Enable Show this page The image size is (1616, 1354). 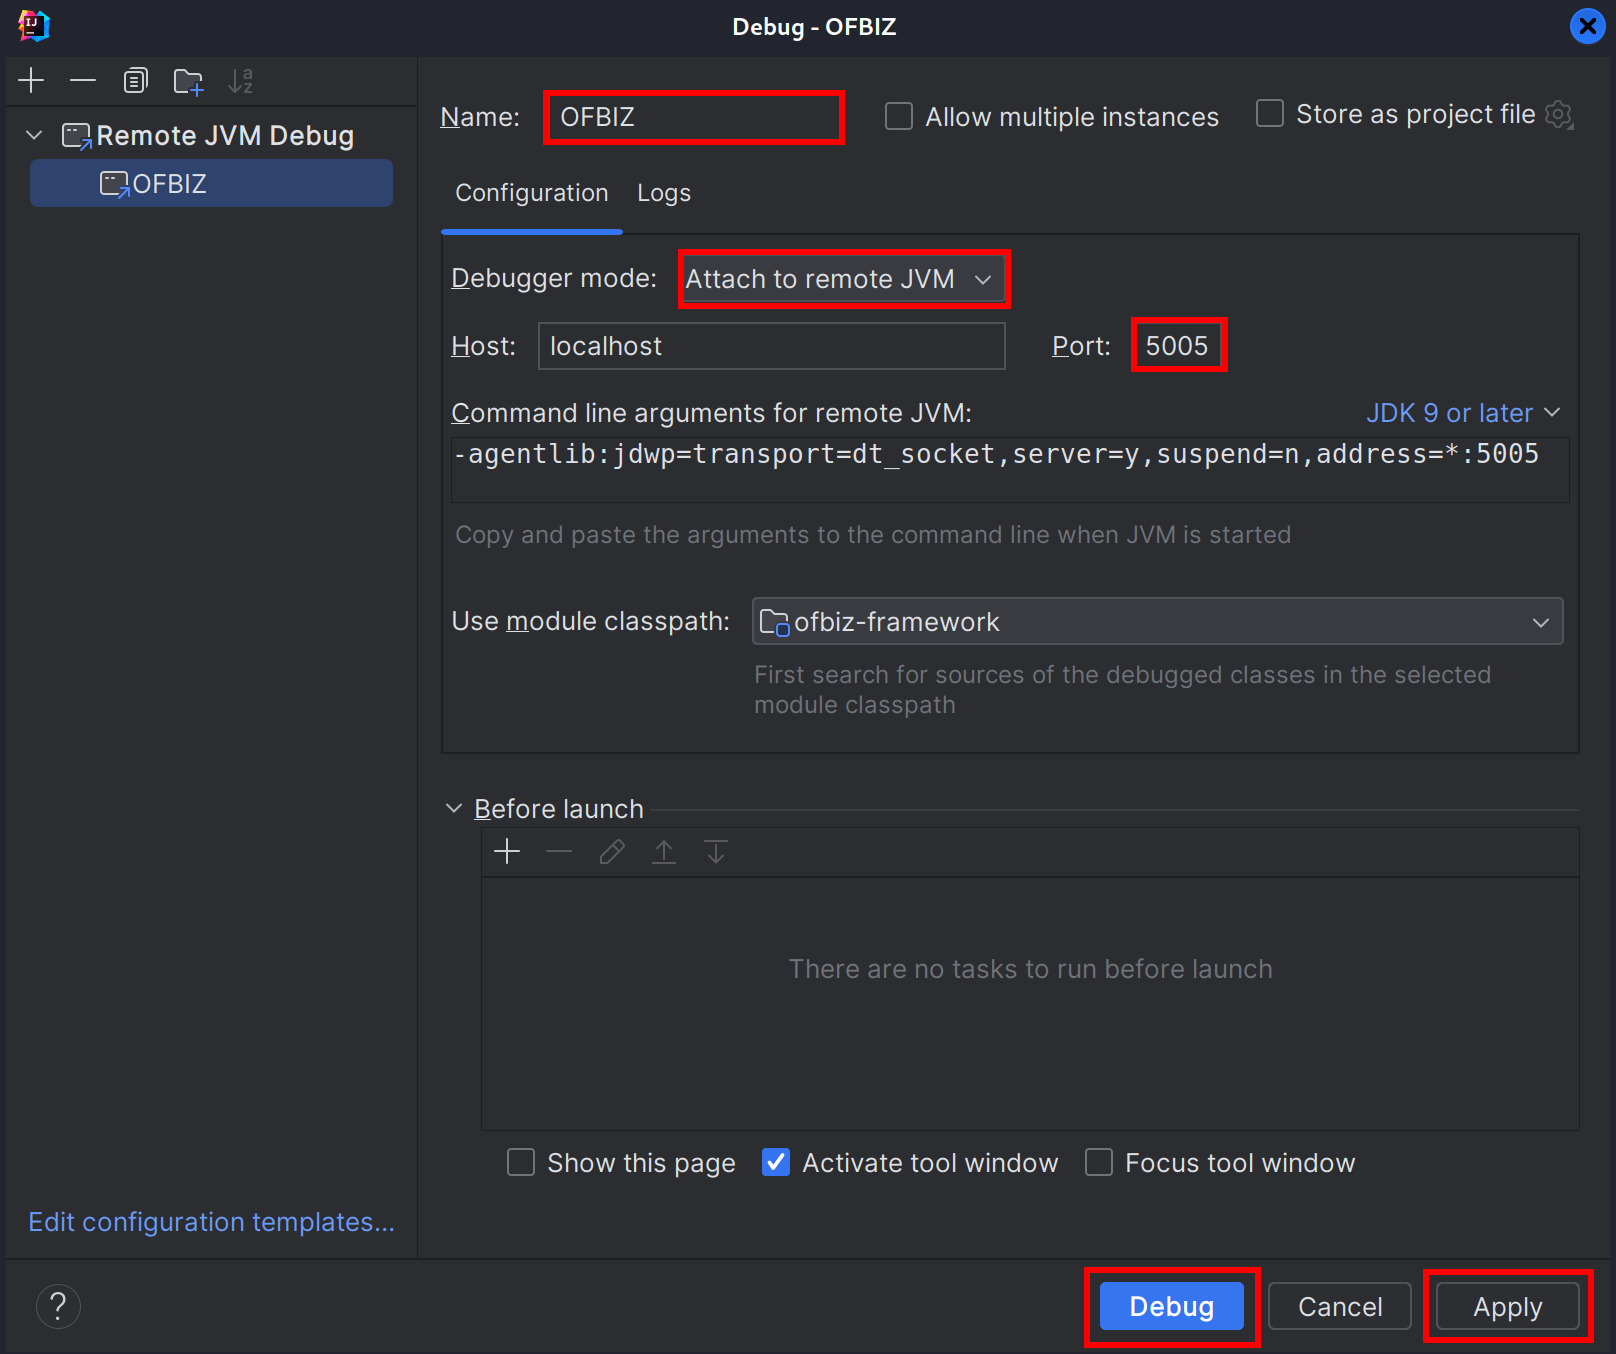pyautogui.click(x=521, y=1162)
